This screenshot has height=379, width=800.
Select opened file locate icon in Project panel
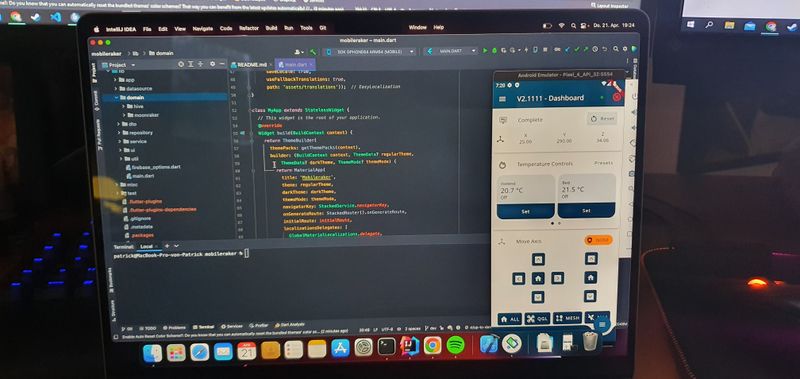[181, 64]
